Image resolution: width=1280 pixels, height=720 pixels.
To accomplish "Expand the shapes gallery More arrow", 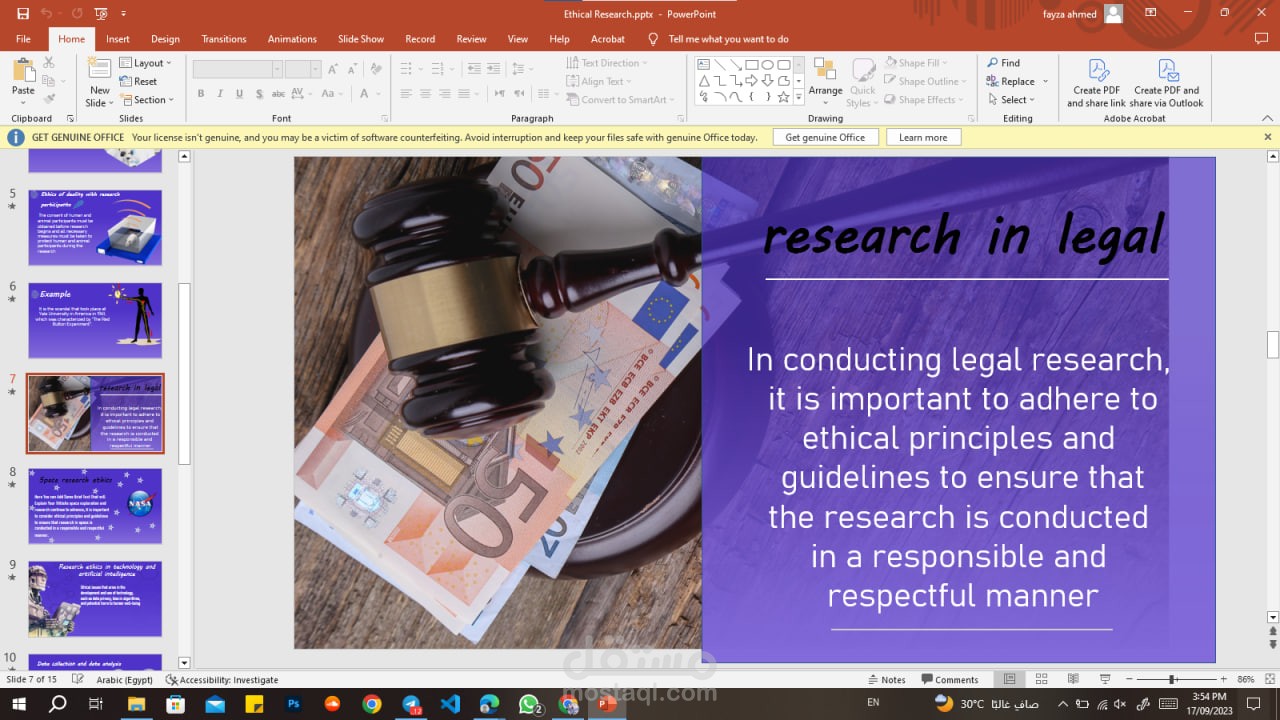I will tap(799, 98).
